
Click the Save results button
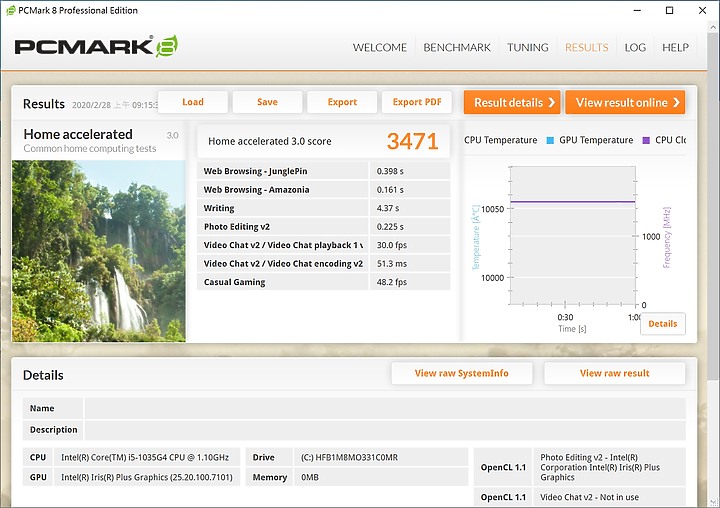click(267, 102)
